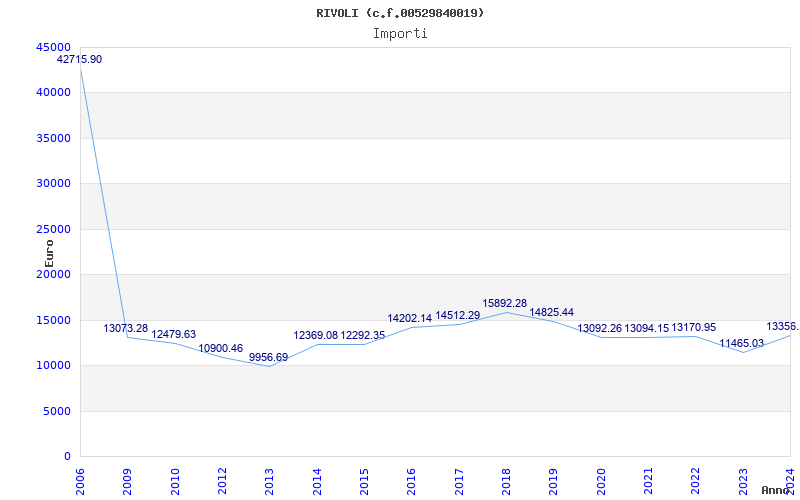Viewport: 800px width, 500px height.
Task: Click the 10900.46 data label
Action: tap(220, 348)
